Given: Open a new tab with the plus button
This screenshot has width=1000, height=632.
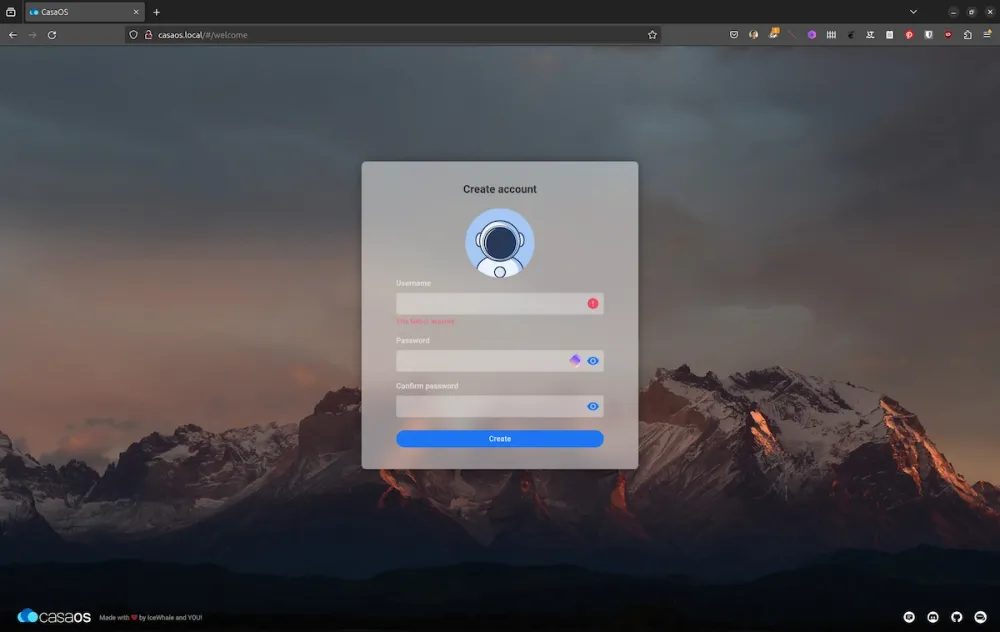Looking at the screenshot, I should (x=156, y=12).
